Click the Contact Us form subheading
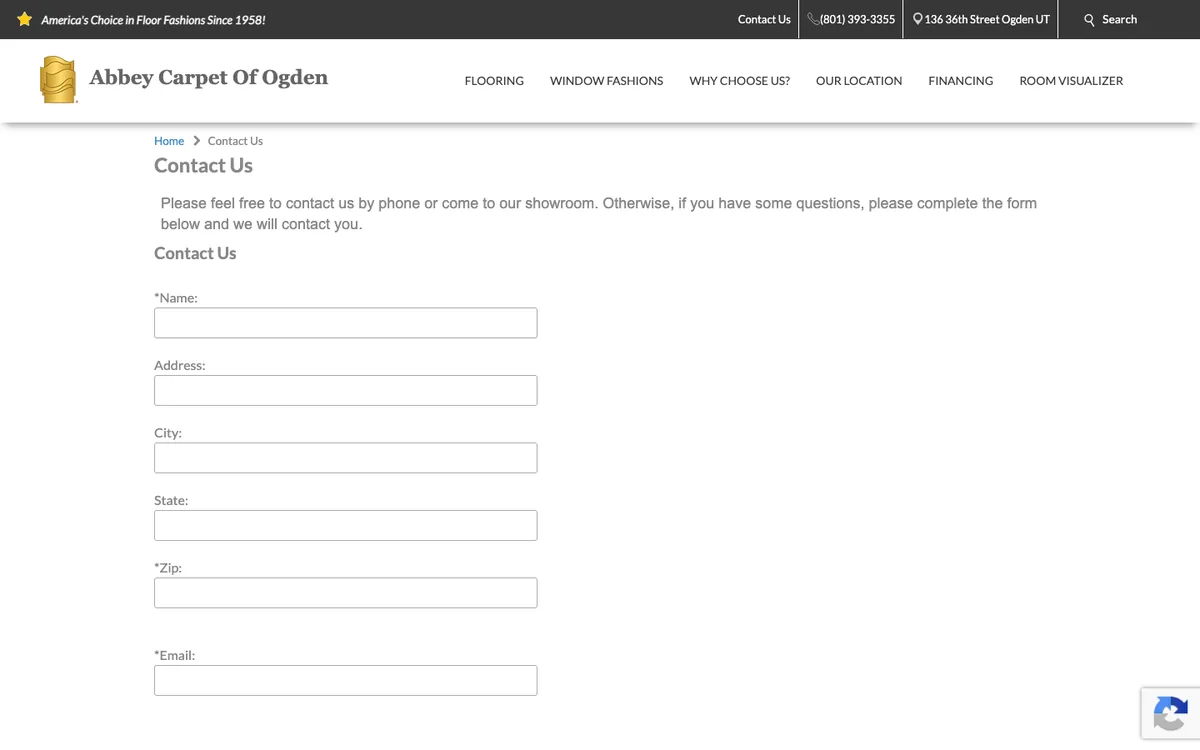1200x750 pixels. point(195,253)
